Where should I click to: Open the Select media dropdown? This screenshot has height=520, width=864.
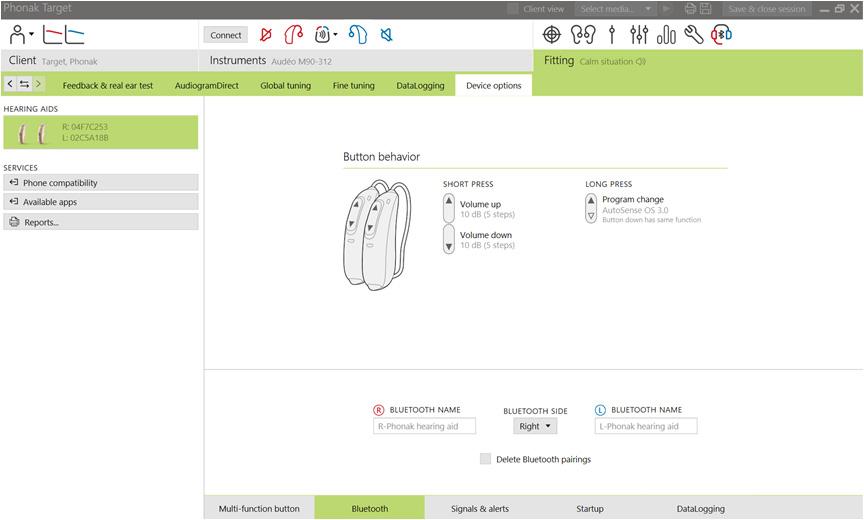click(616, 9)
